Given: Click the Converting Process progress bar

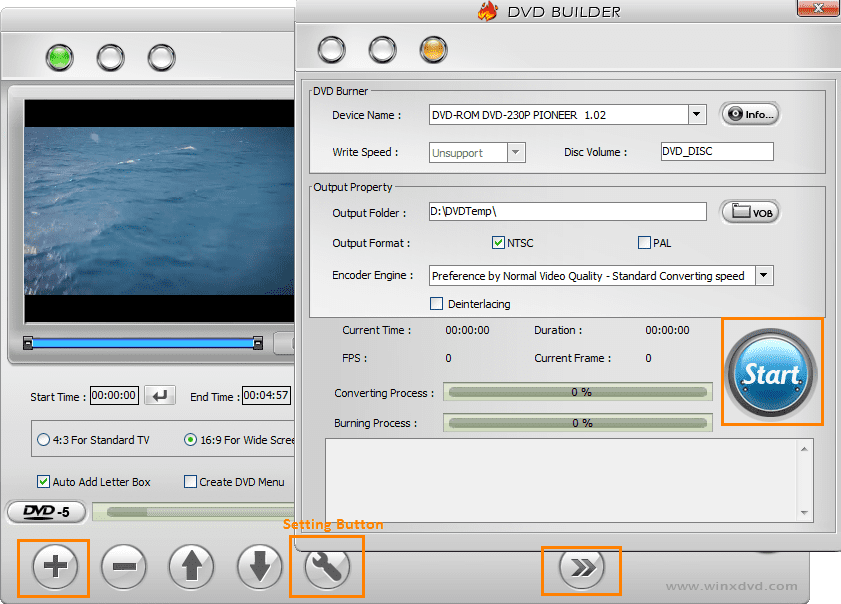Looking at the screenshot, I should (578, 392).
